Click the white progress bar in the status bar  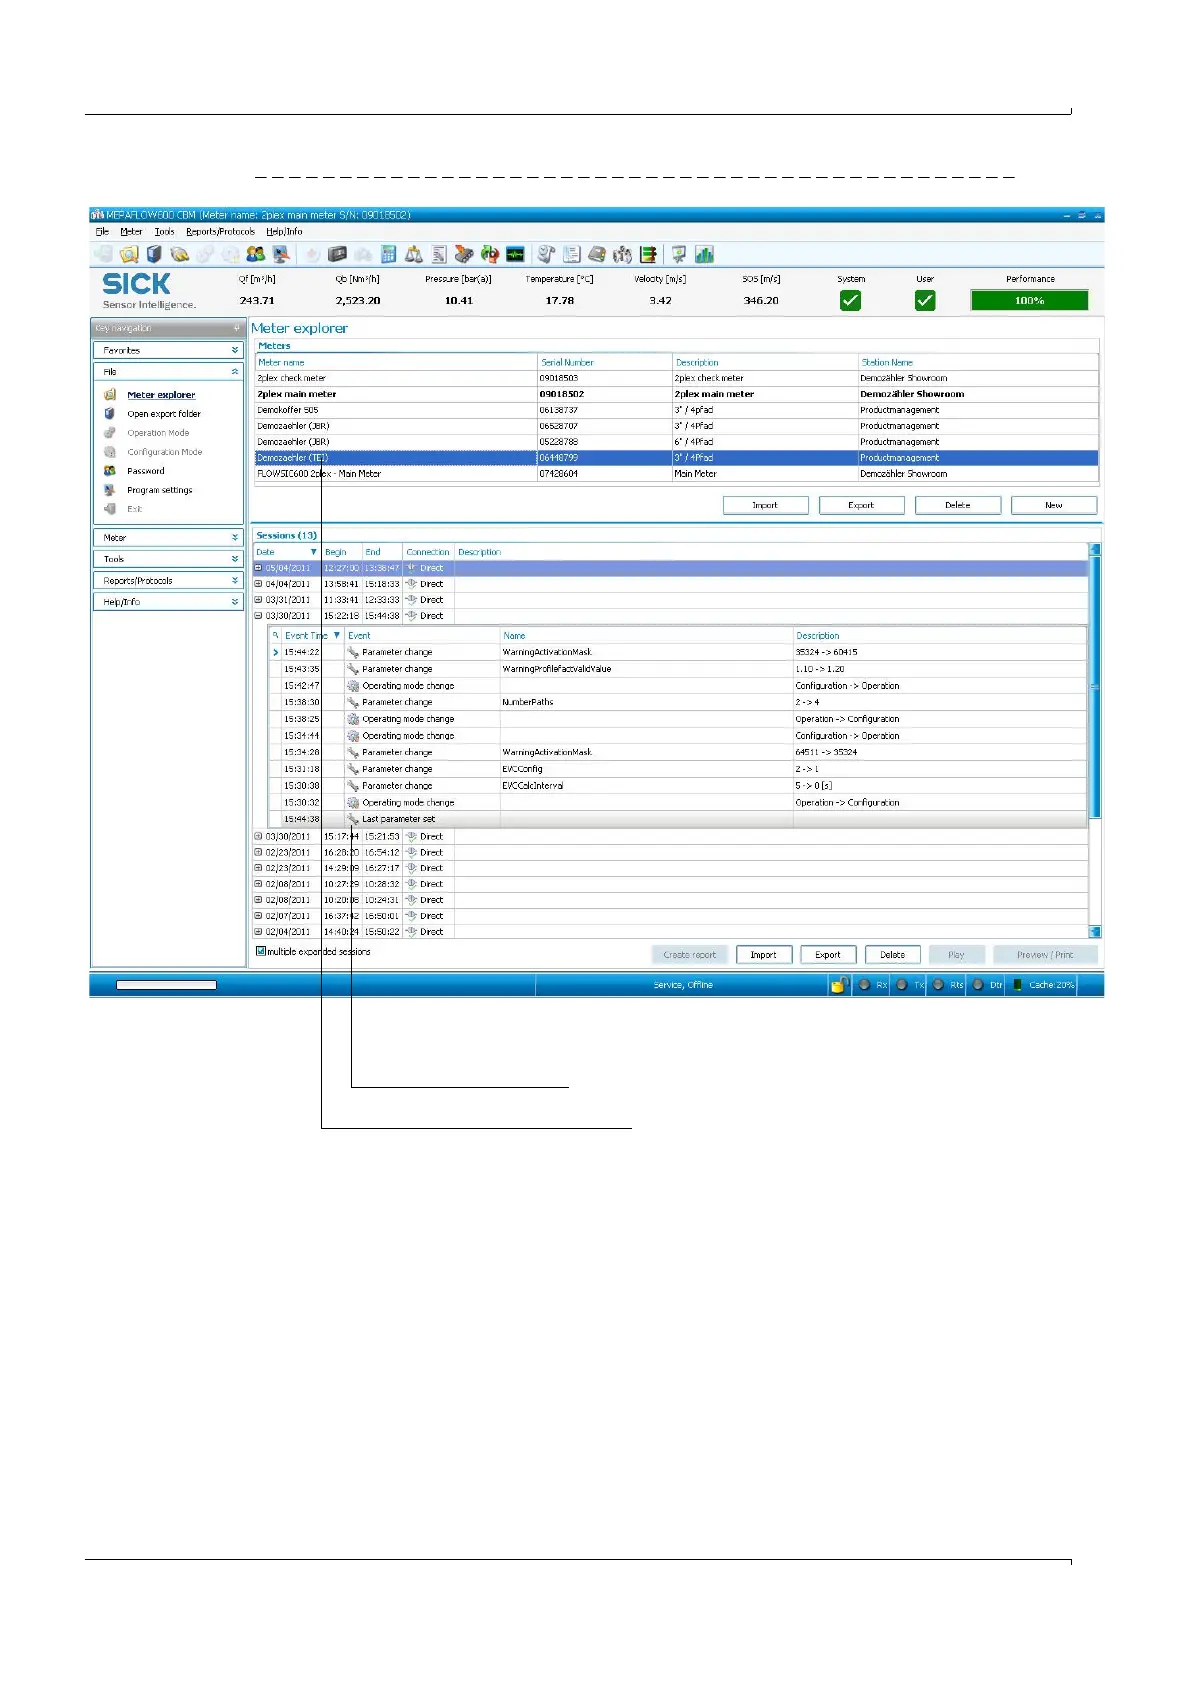pos(166,986)
